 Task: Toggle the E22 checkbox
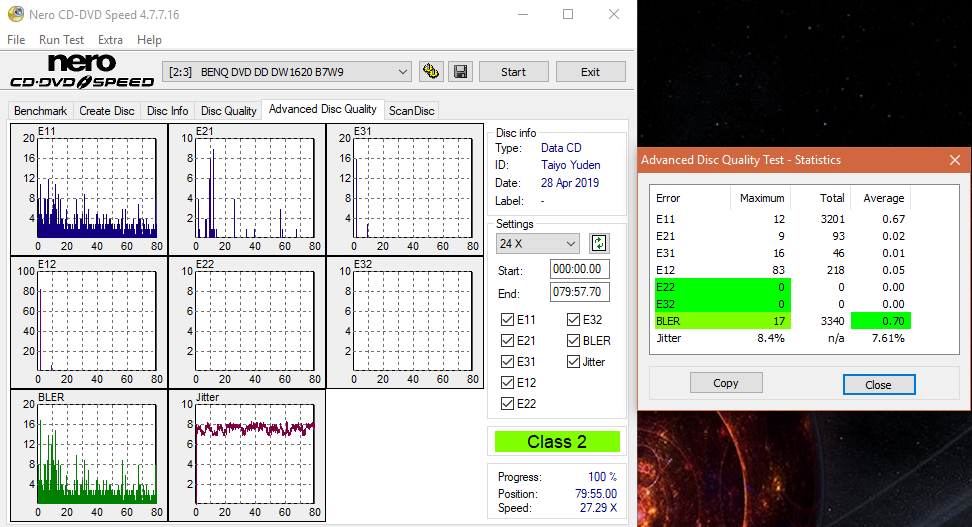click(x=507, y=404)
